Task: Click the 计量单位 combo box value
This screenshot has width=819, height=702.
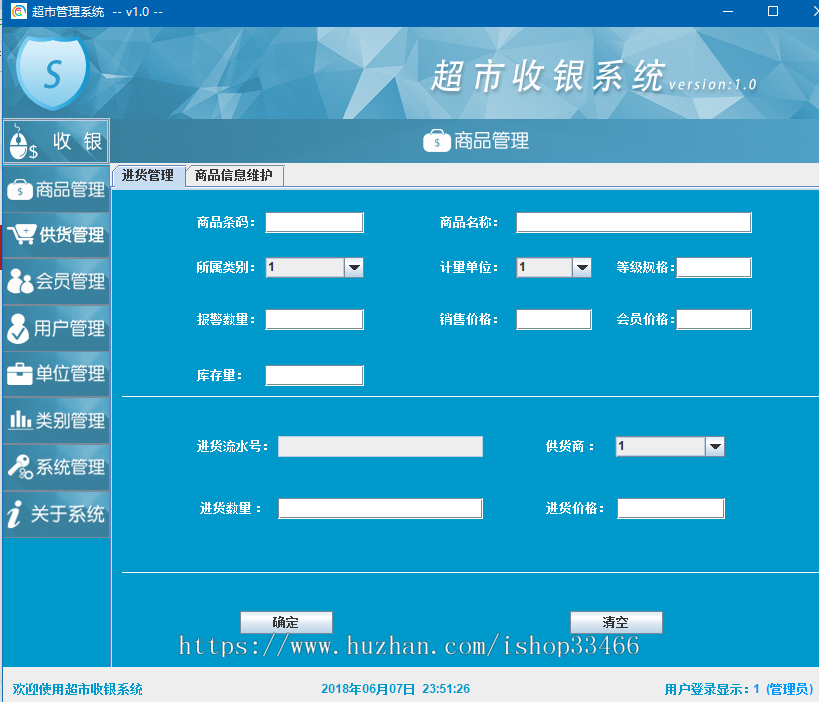Action: [x=544, y=267]
